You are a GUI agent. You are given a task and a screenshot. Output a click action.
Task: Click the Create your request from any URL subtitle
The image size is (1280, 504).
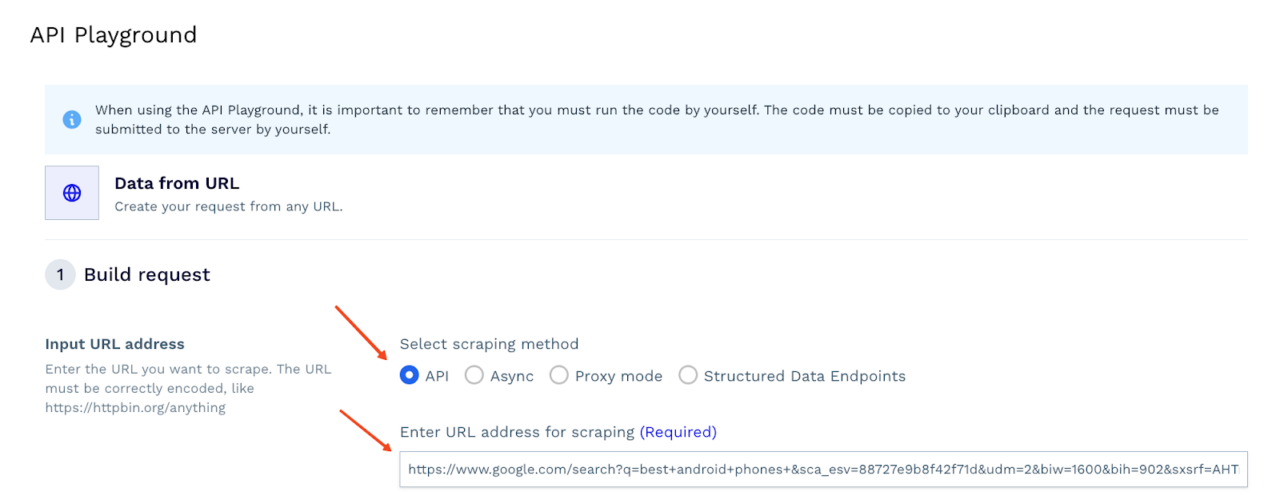click(x=228, y=207)
